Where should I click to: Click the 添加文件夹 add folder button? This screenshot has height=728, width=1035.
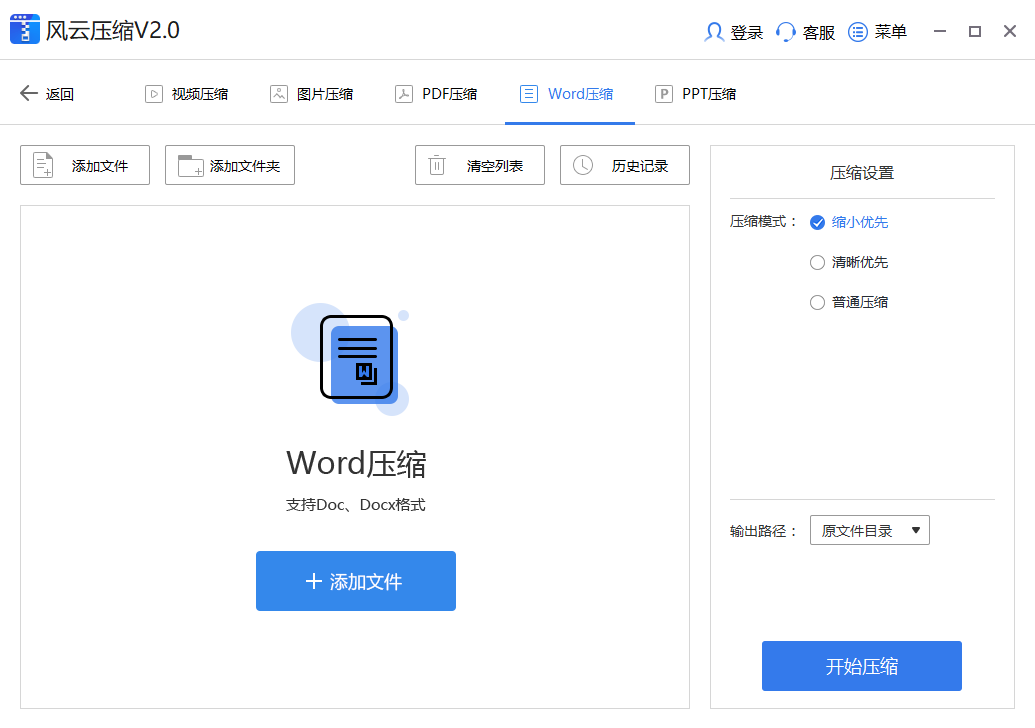coord(229,165)
